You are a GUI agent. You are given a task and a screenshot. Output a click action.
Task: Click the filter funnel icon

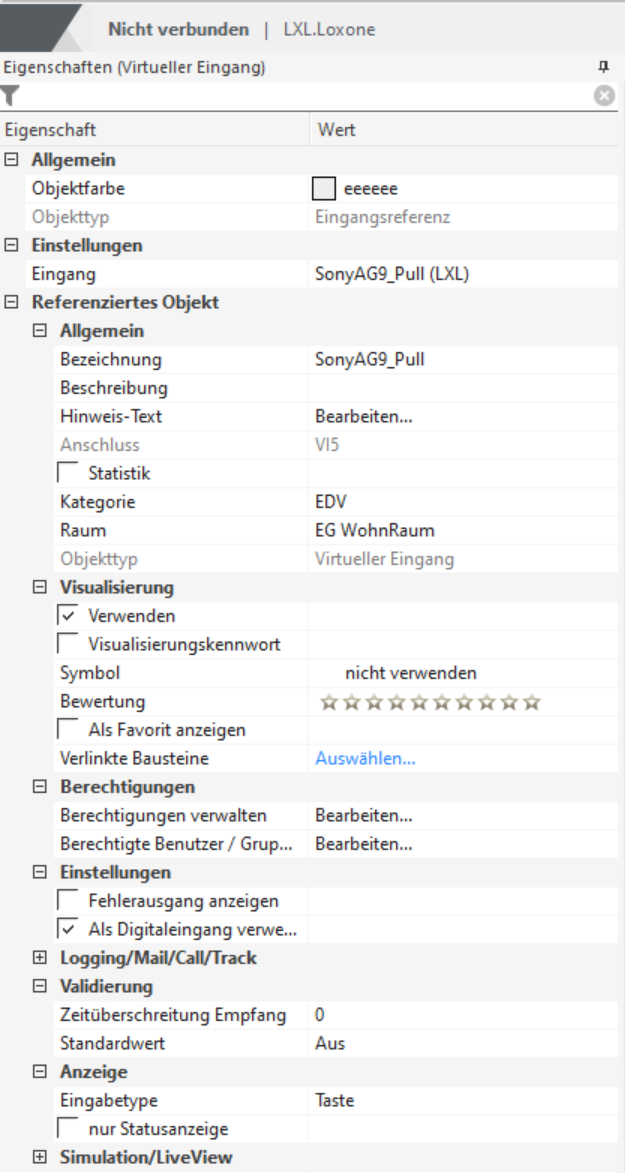pyautogui.click(x=10, y=96)
